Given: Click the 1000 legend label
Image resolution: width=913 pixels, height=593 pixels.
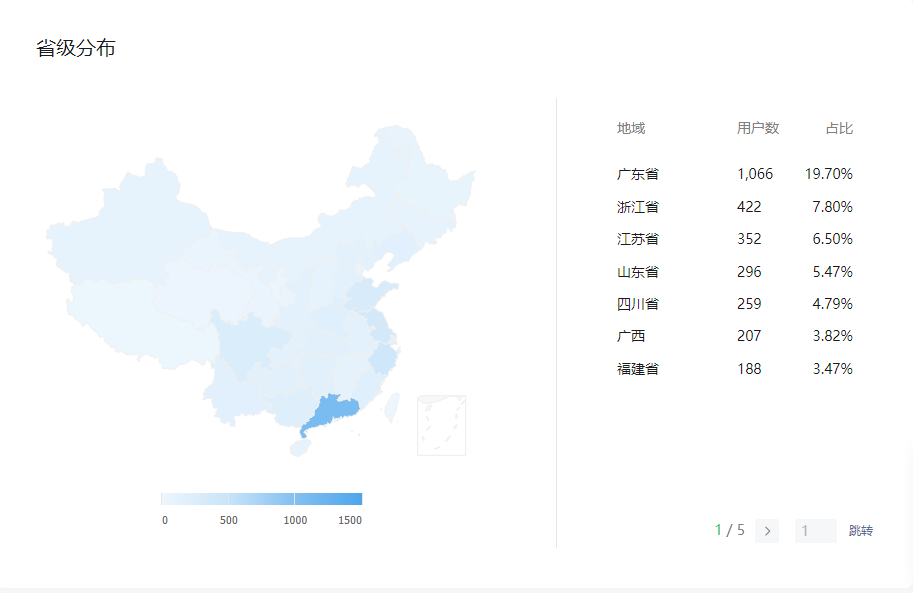Looking at the screenshot, I should 295,520.
